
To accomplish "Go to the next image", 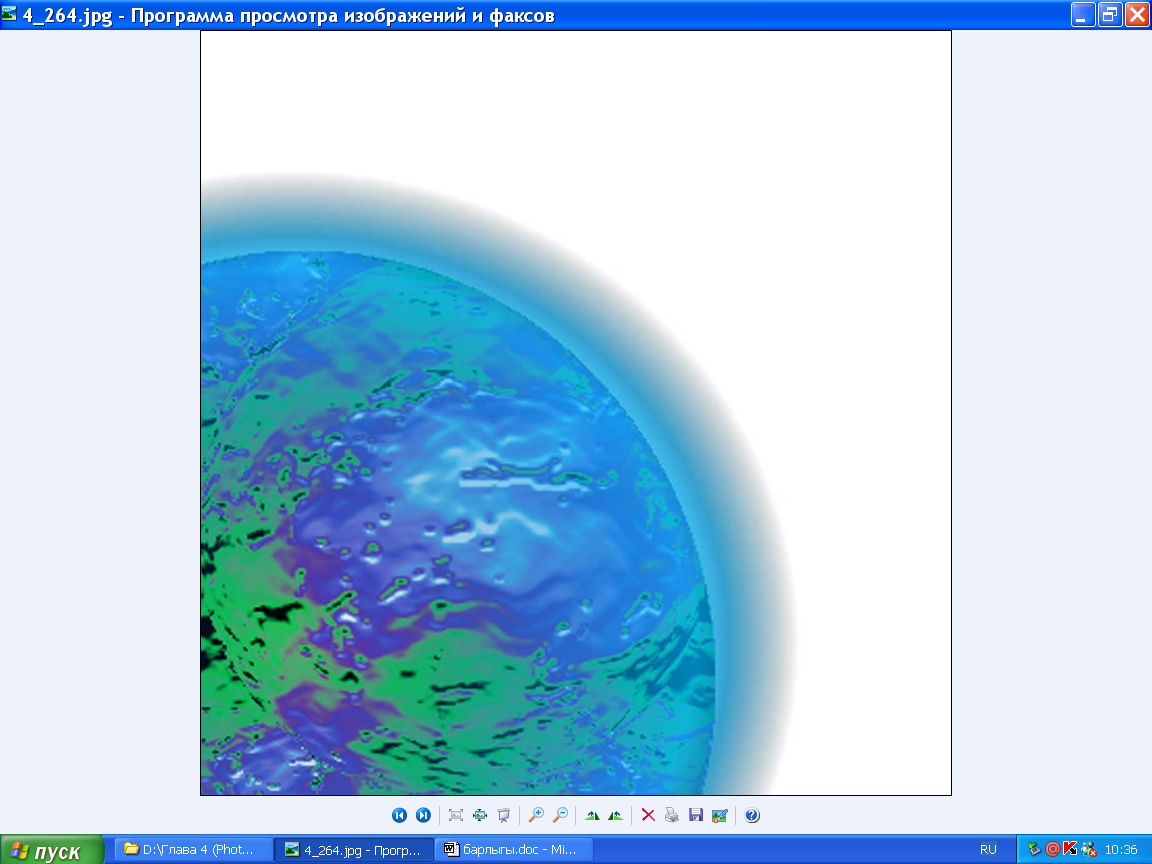I will coord(423,815).
